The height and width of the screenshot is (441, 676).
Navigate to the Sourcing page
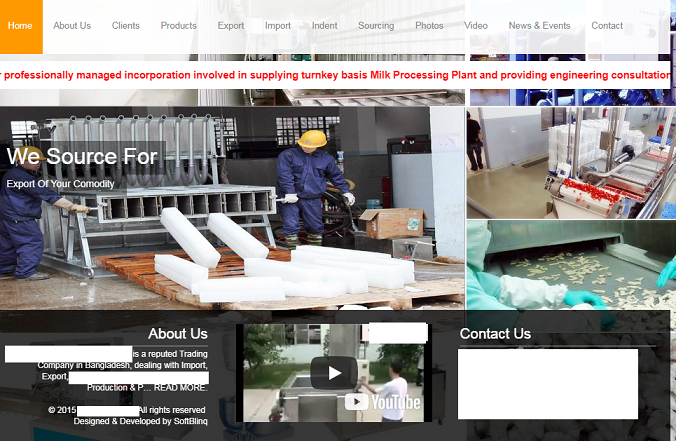point(376,26)
